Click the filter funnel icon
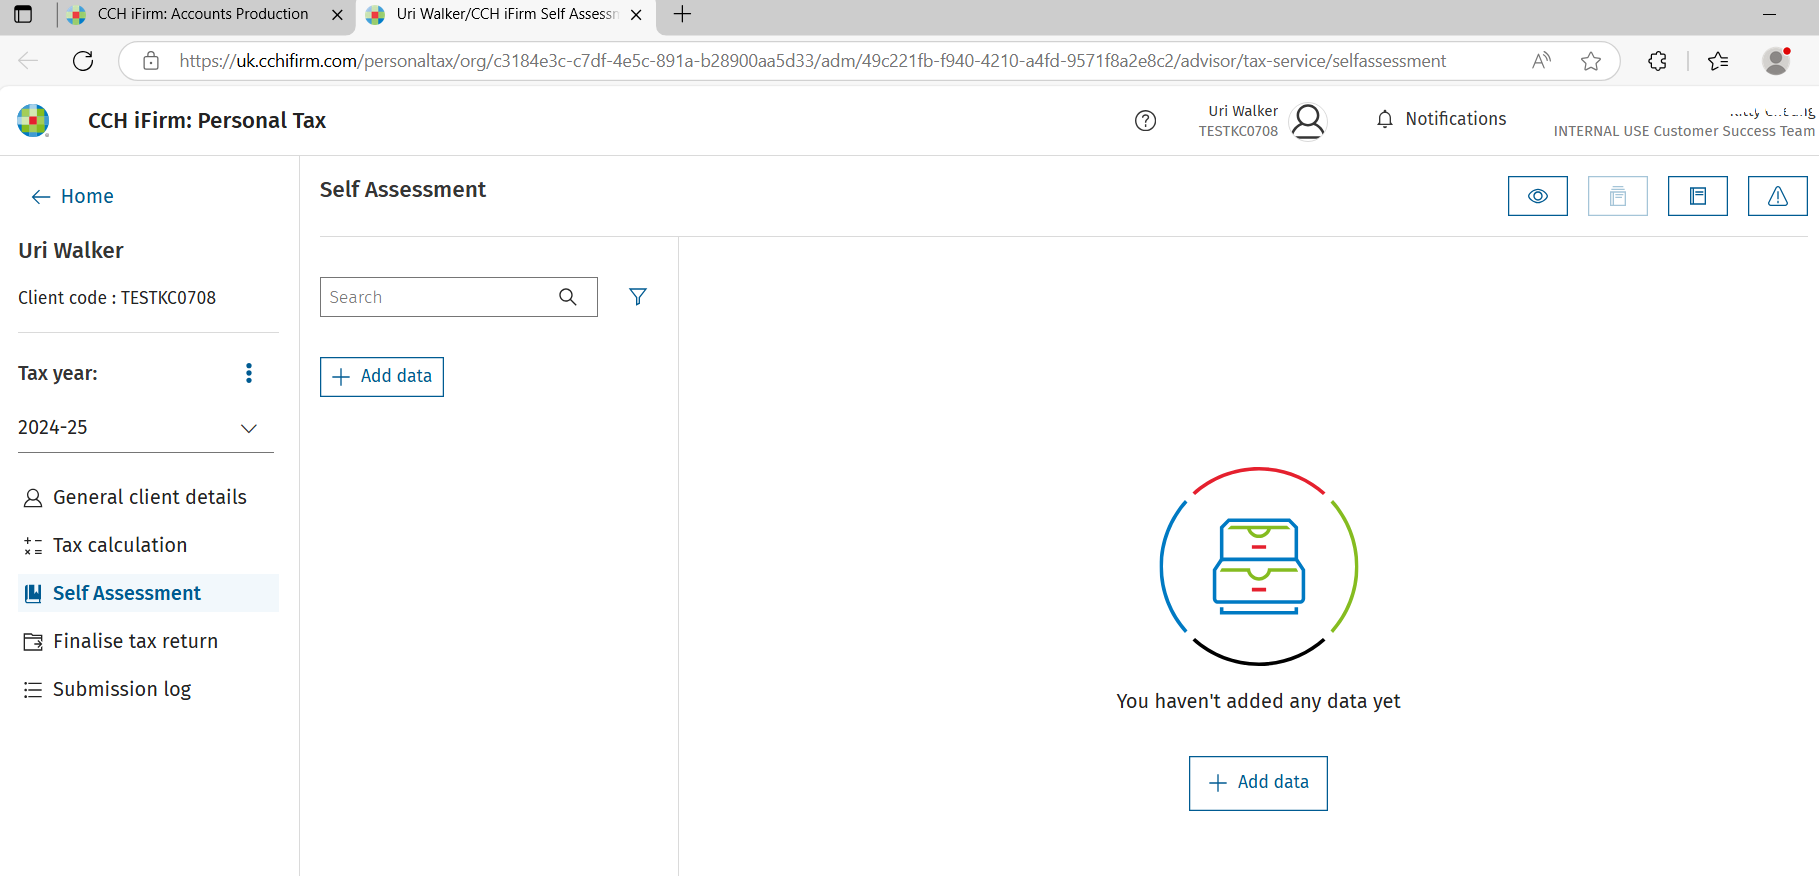 [x=638, y=297]
